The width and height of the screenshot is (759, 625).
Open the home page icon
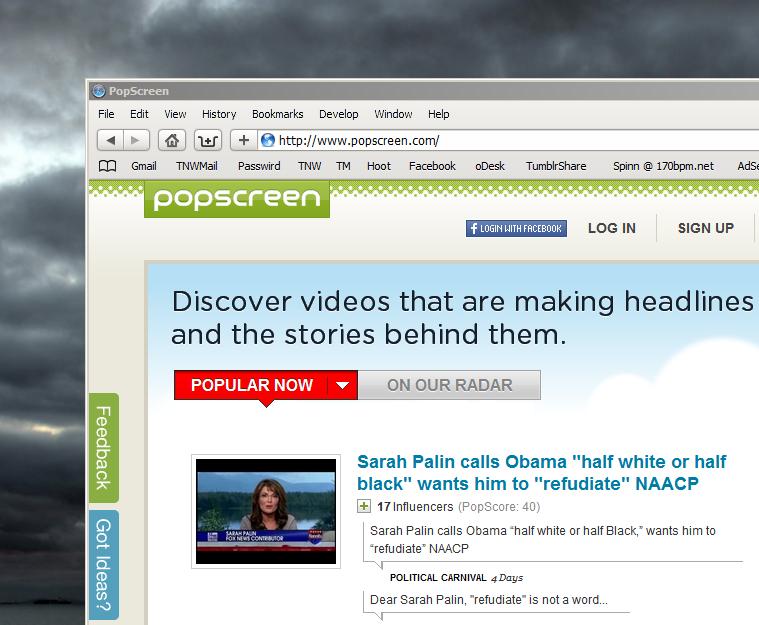pos(172,140)
